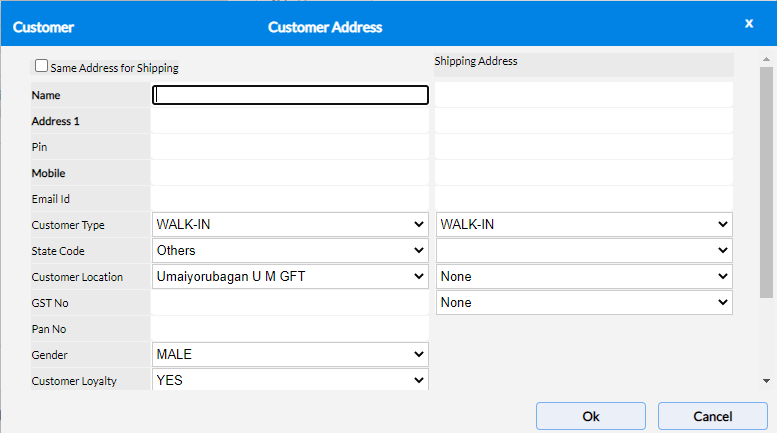Expand the Customer Loyalty YES dropdown

click(290, 380)
